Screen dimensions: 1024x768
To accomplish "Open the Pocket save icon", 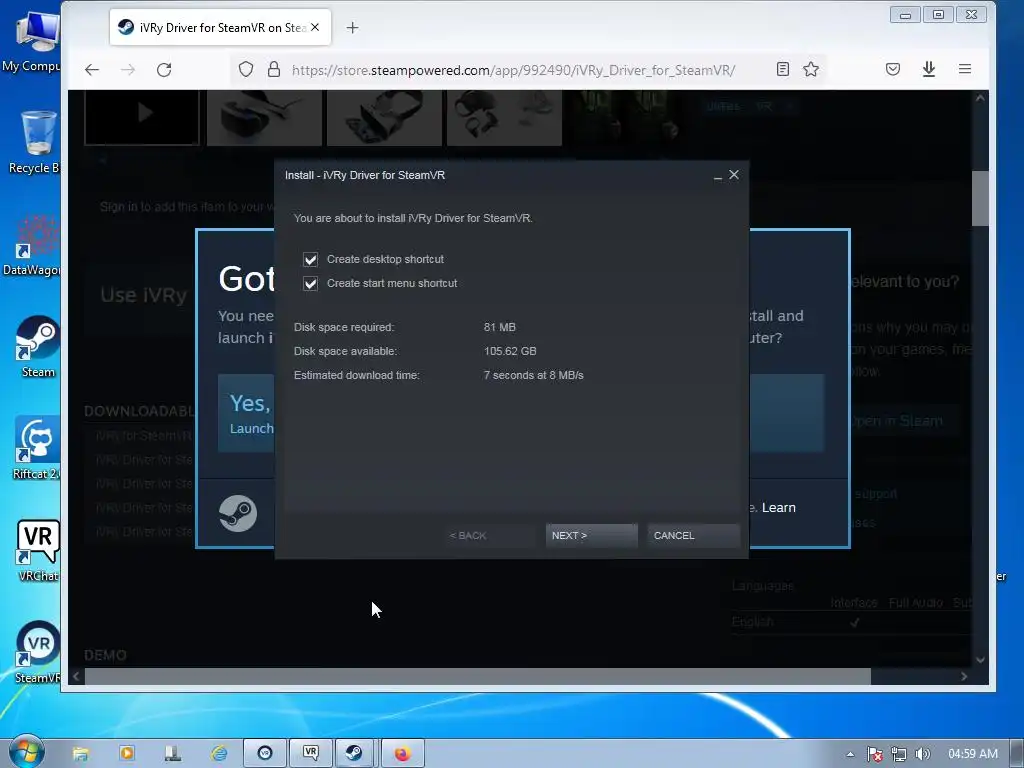I will click(893, 69).
